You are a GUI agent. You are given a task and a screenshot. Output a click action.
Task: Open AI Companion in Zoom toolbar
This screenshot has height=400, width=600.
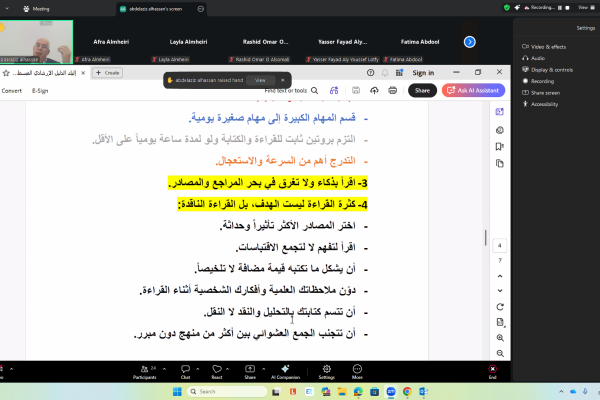285,372
